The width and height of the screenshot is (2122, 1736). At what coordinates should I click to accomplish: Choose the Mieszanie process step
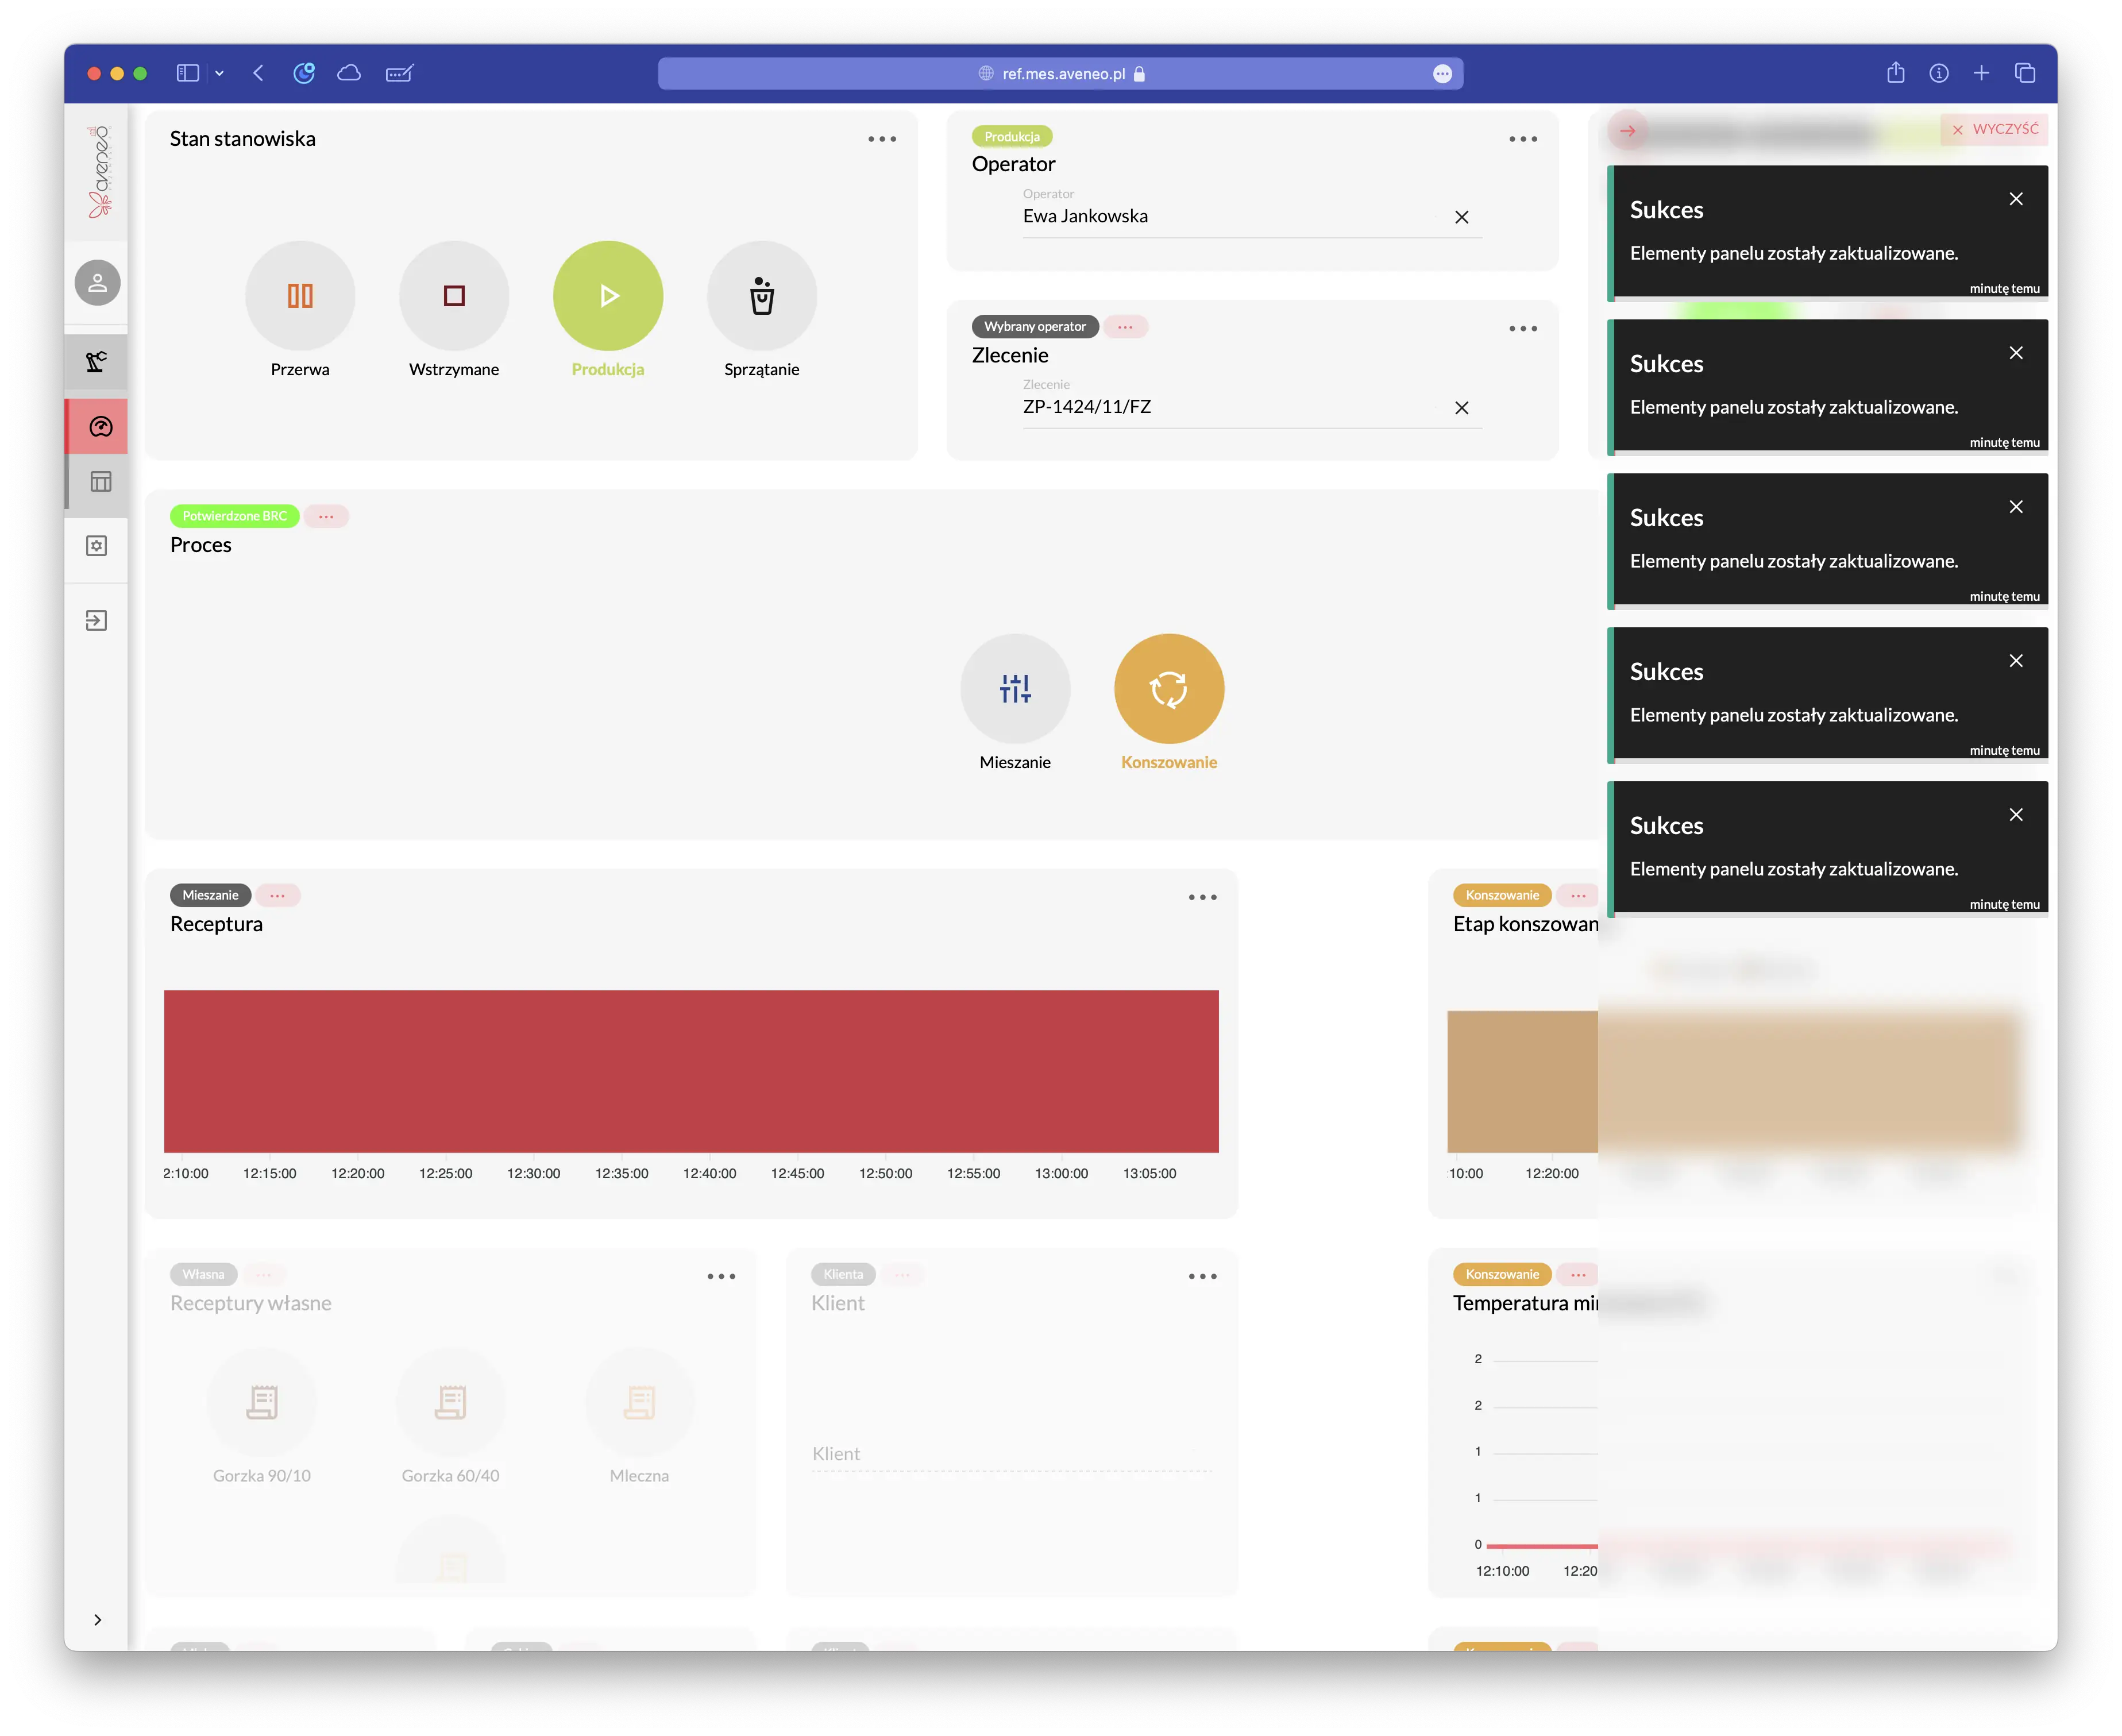1015,689
